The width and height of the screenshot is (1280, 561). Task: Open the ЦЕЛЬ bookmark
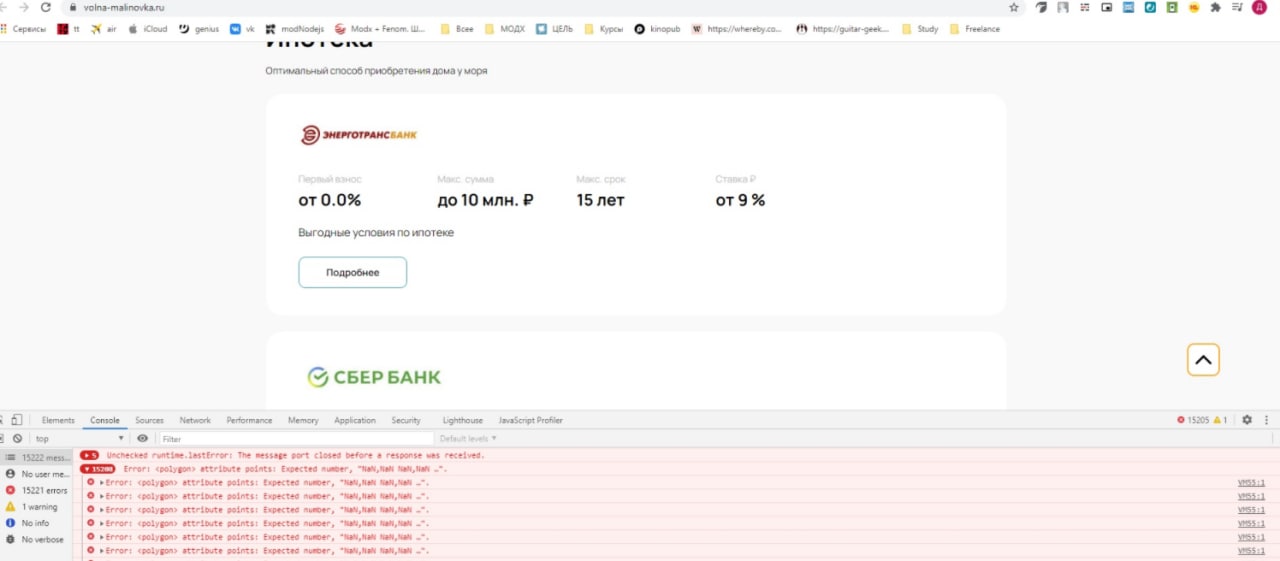(x=555, y=29)
